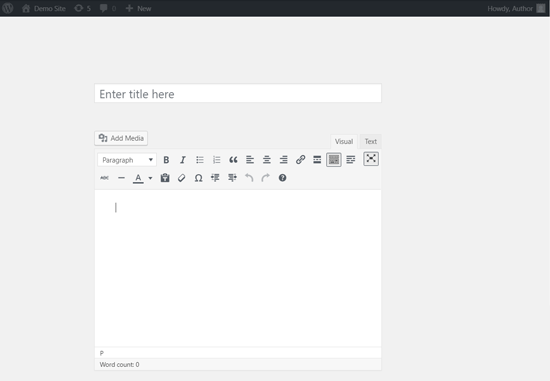The image size is (550, 381).
Task: Open the text color picker arrow
Action: (x=150, y=178)
